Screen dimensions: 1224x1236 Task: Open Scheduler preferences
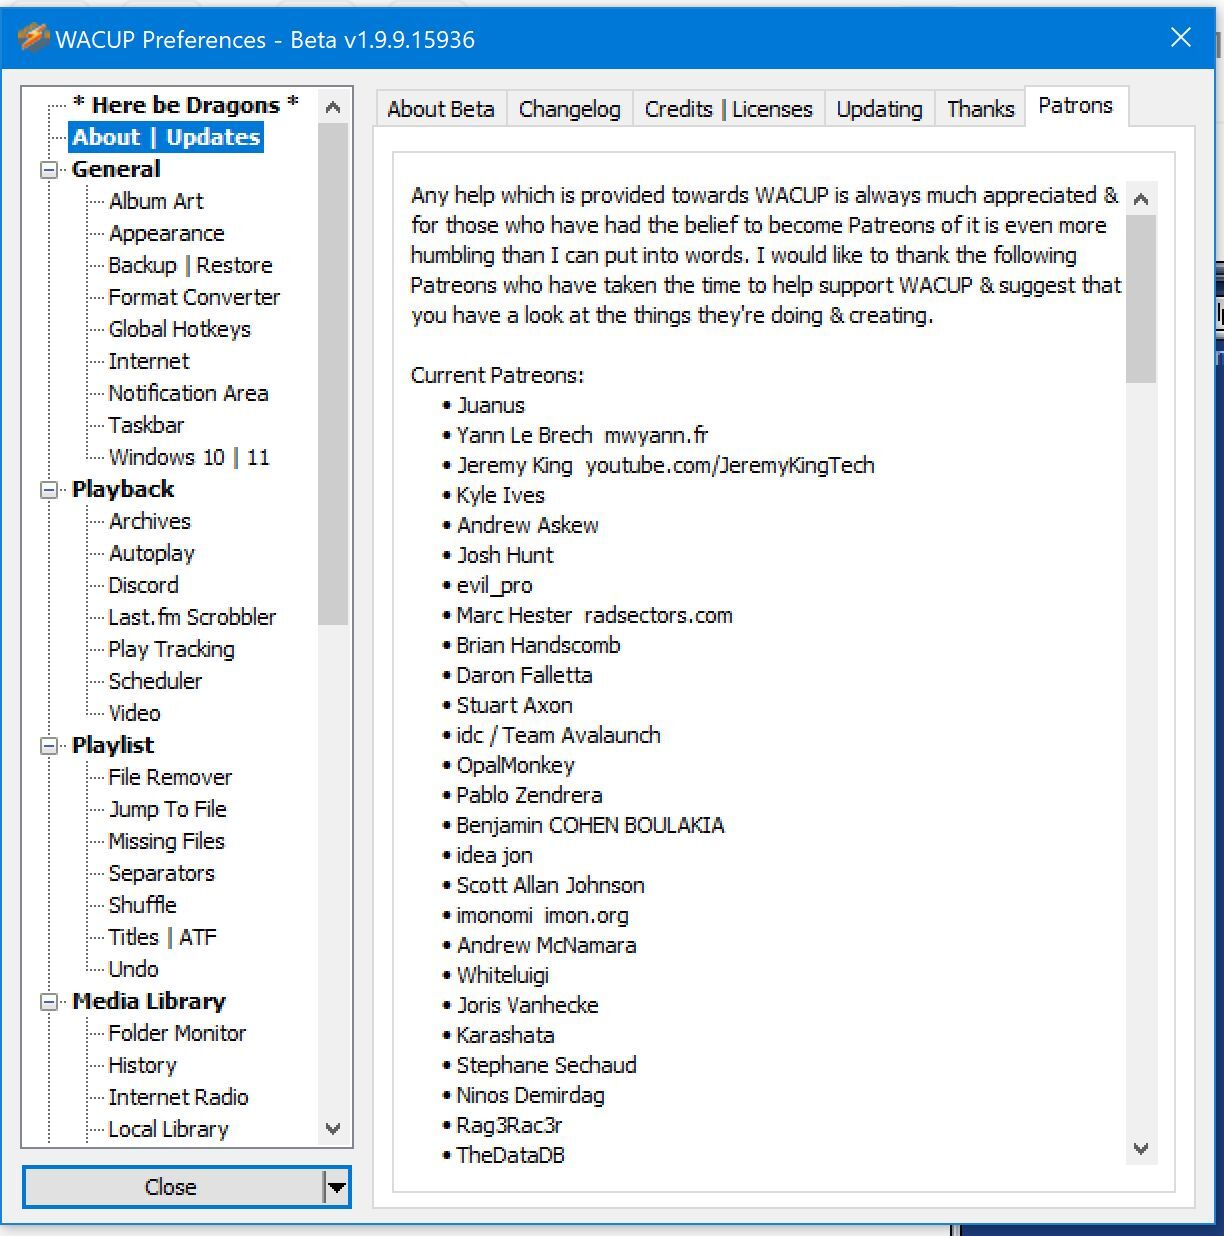pos(155,681)
